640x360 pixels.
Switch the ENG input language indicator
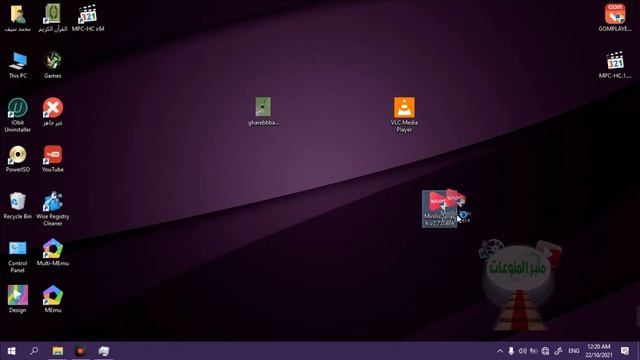point(574,351)
